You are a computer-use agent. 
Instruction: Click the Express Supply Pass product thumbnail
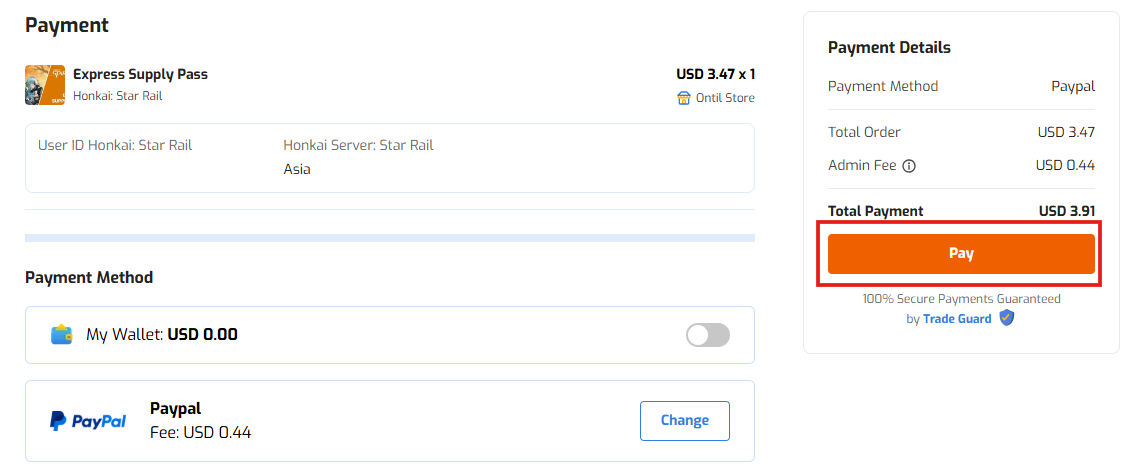45,85
